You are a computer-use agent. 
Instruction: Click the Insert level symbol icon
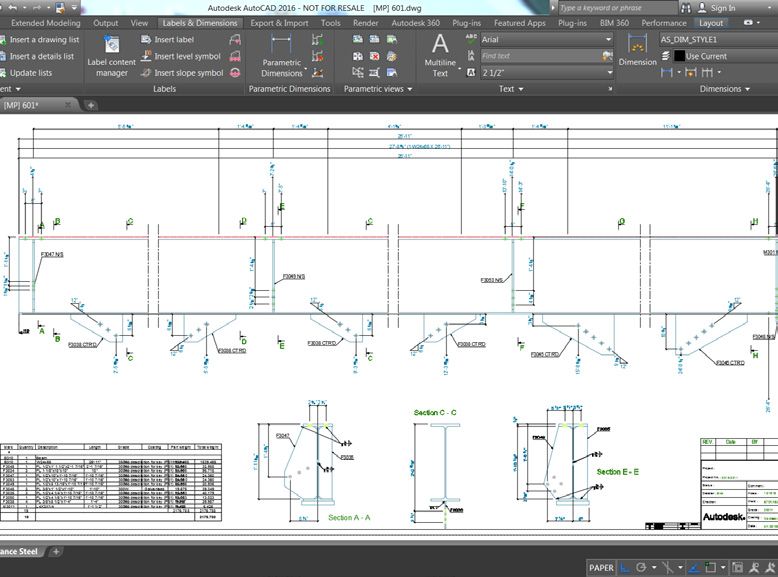[145, 57]
